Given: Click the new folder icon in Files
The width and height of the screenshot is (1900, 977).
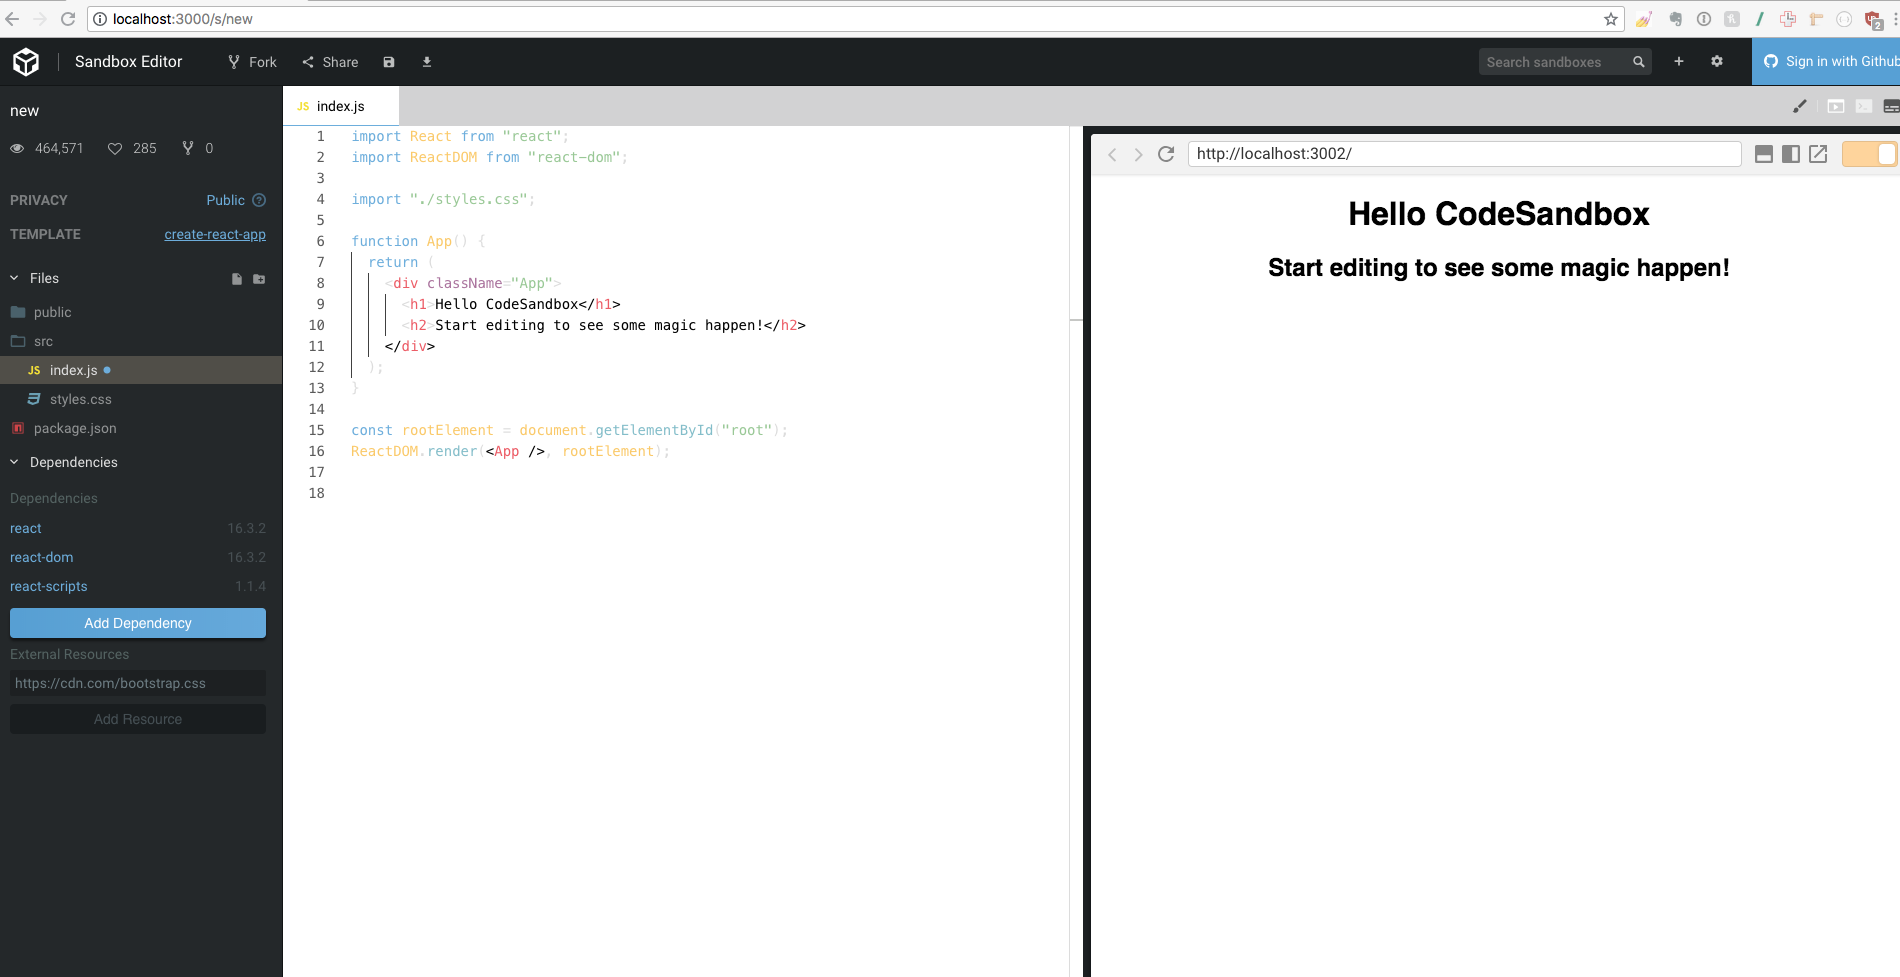Looking at the screenshot, I should (x=259, y=279).
